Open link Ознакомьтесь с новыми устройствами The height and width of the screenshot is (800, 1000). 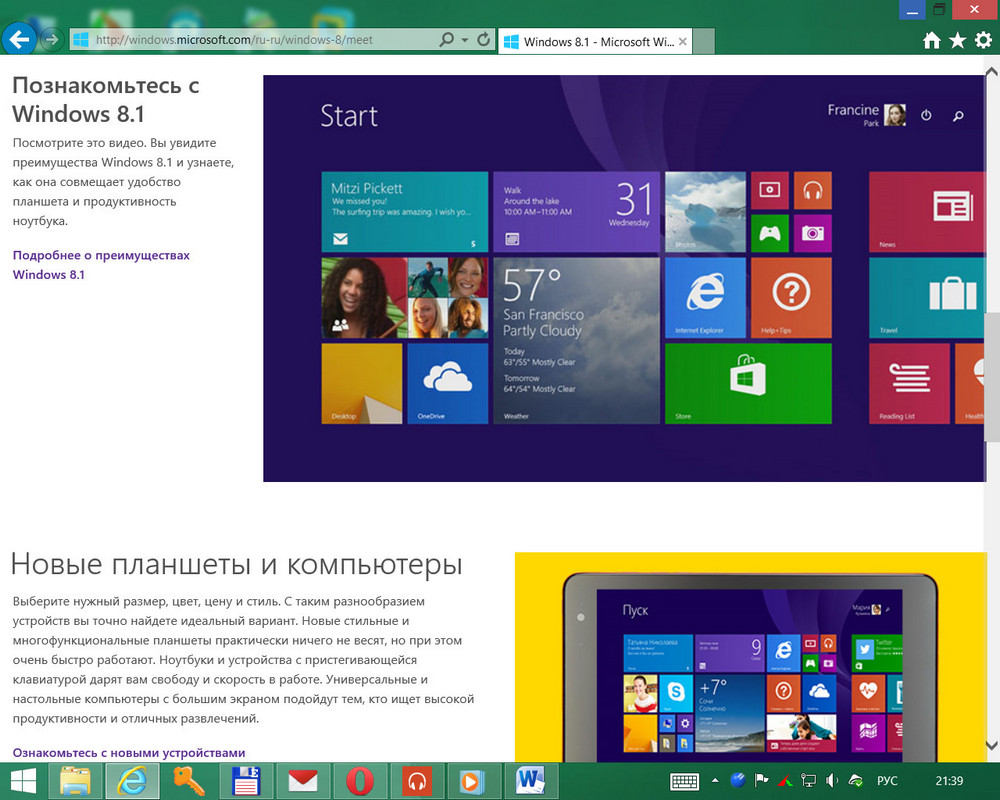coord(129,753)
